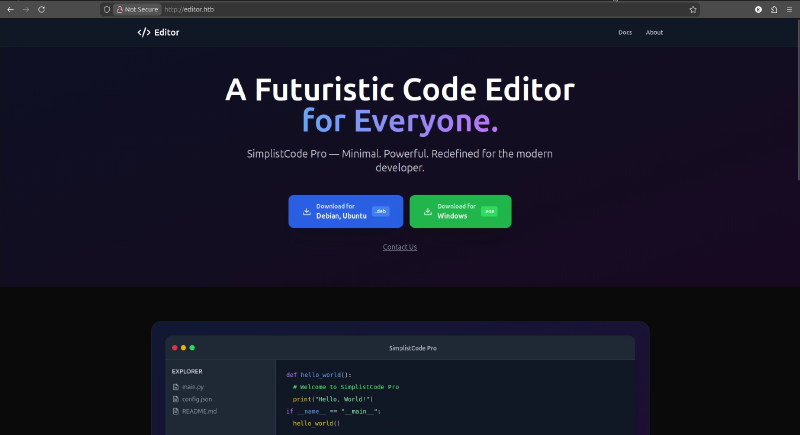Viewport: 800px width, 435px height.
Task: Click the address bar showing editor.htb
Action: point(400,9)
